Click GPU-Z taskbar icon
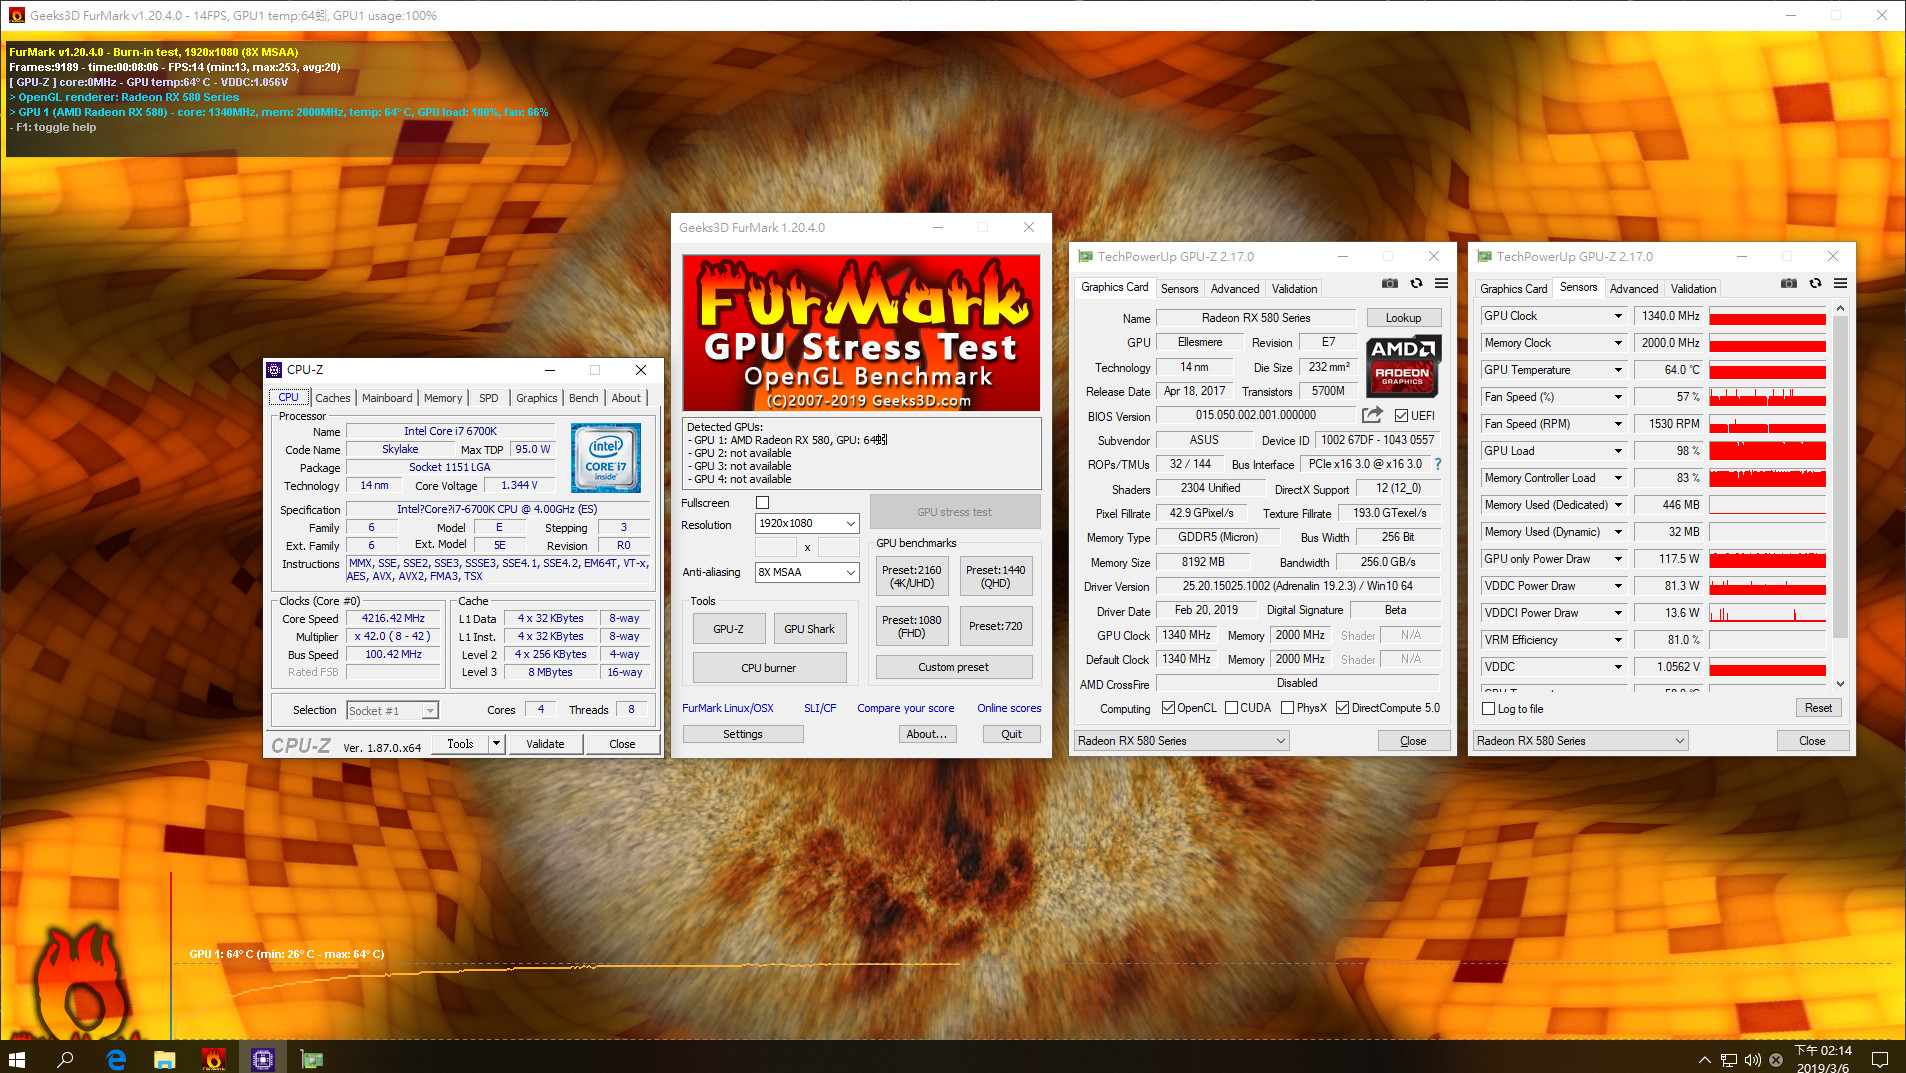Screen dimensions: 1906x1073 [x=312, y=1058]
